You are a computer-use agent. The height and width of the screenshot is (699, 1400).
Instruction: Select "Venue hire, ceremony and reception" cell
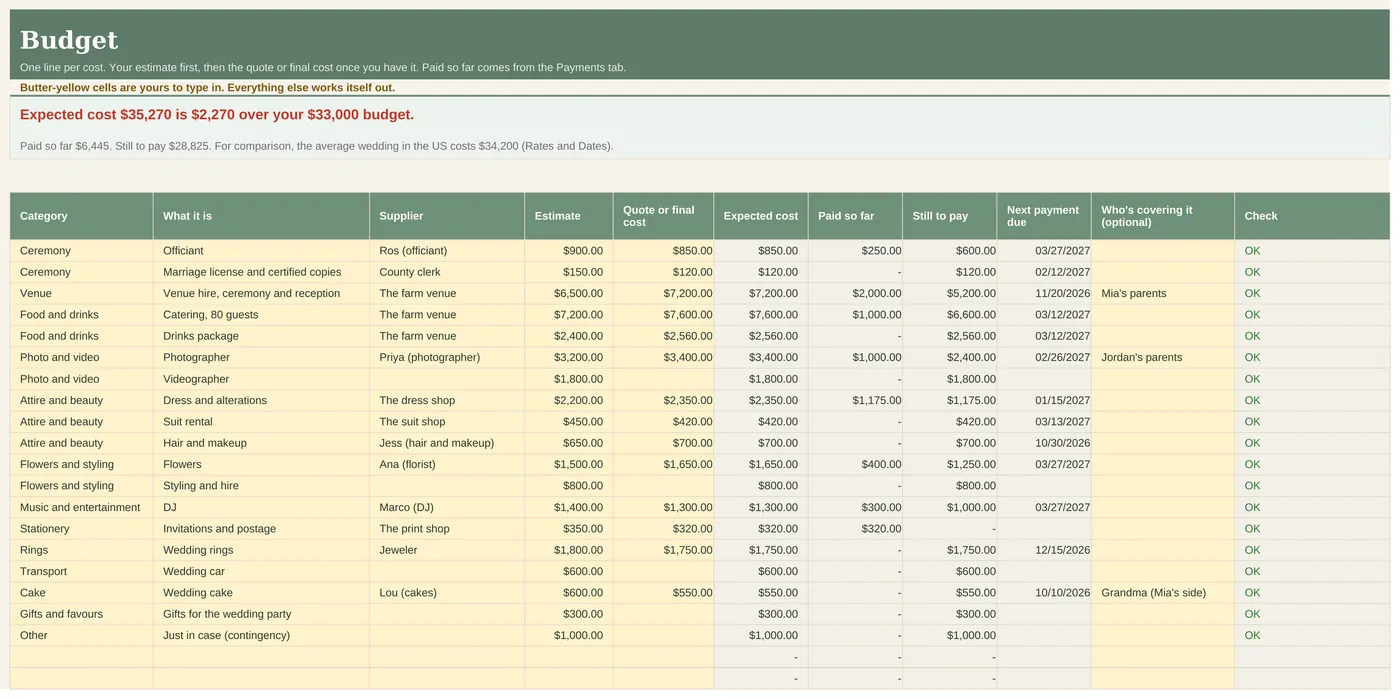pos(261,294)
